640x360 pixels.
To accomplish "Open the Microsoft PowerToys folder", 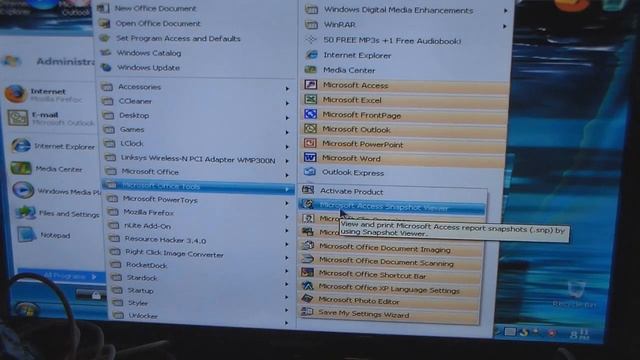I will click(199, 200).
